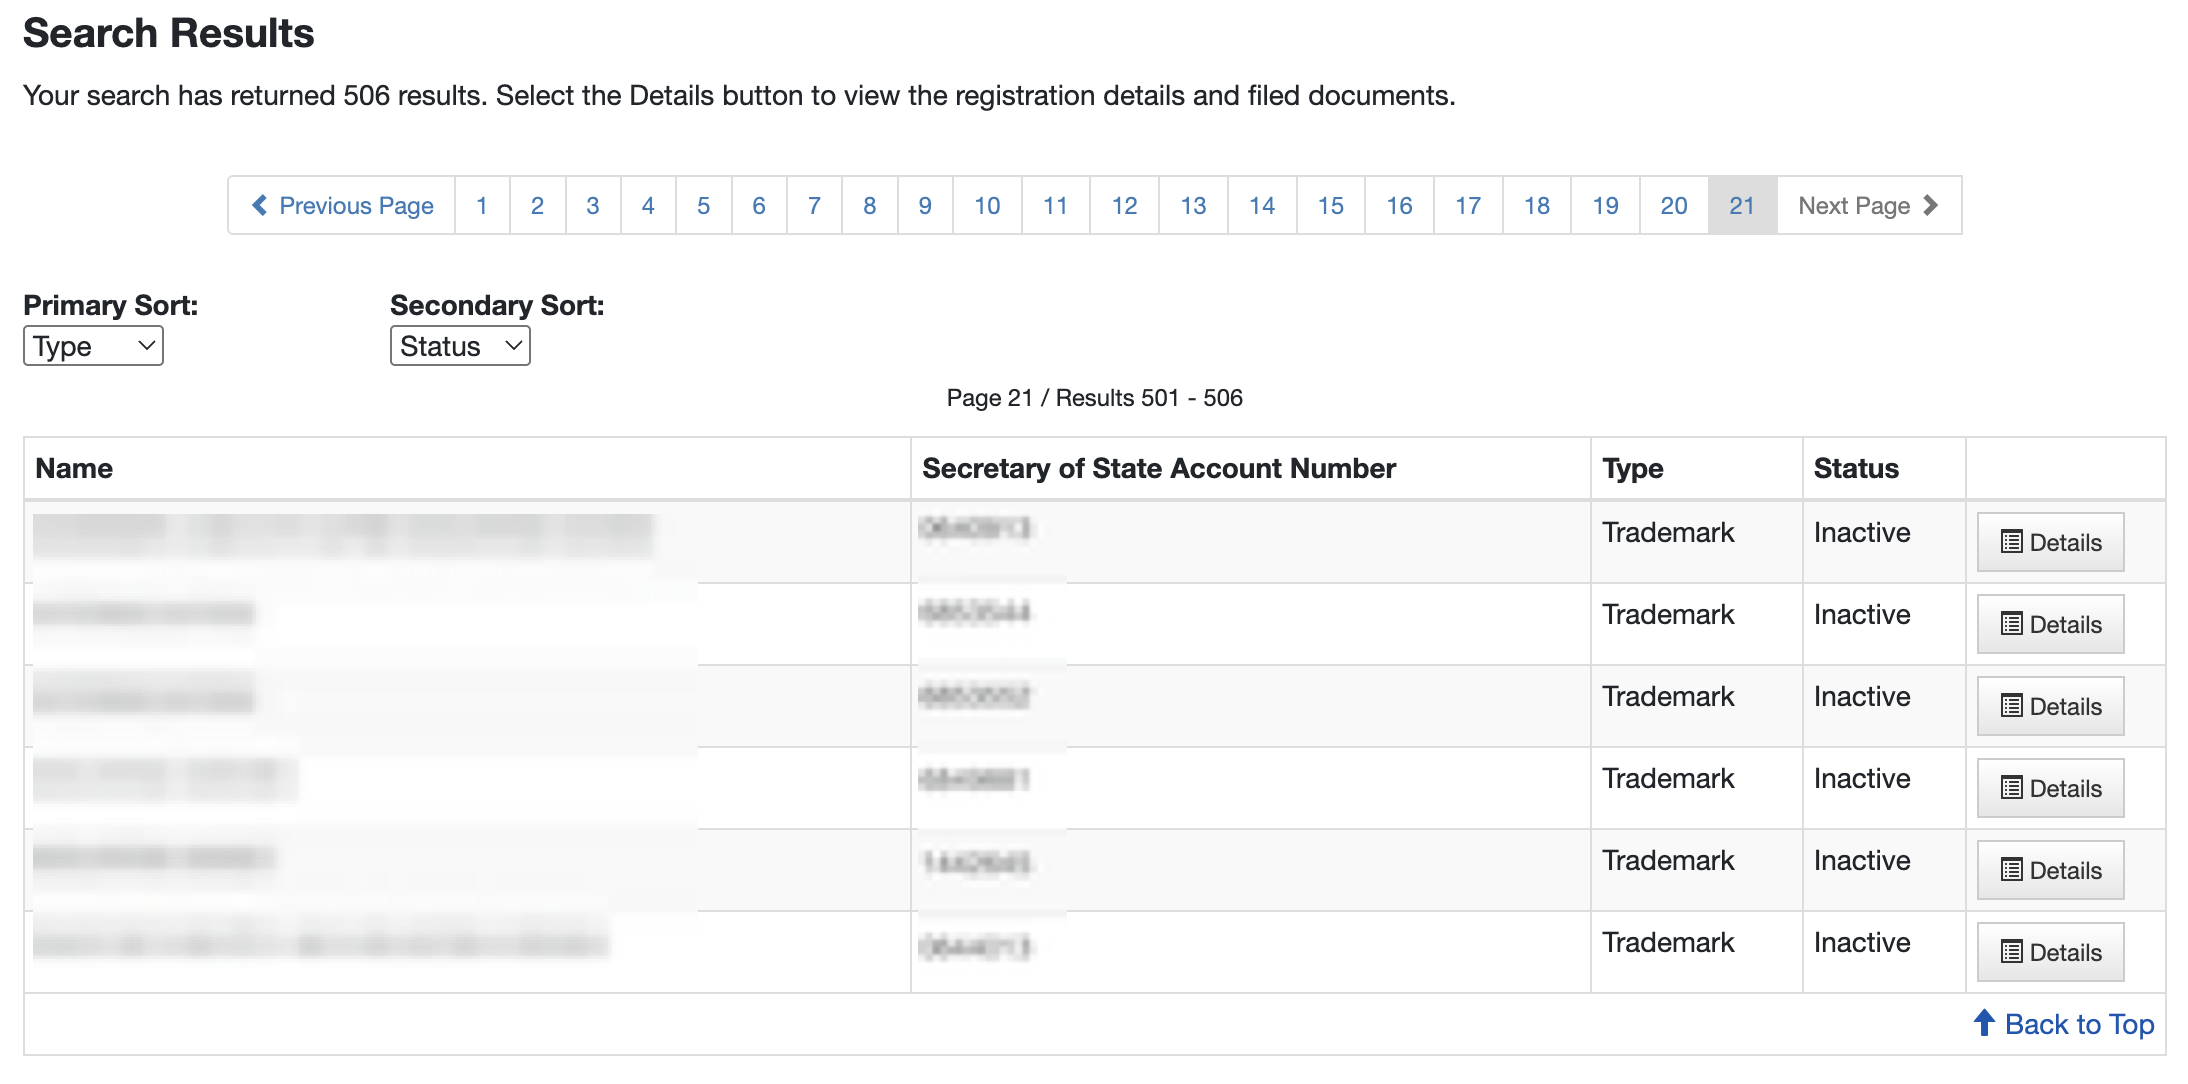Go to results page 5
Viewport: 2188px width, 1084px height.
[x=704, y=205]
